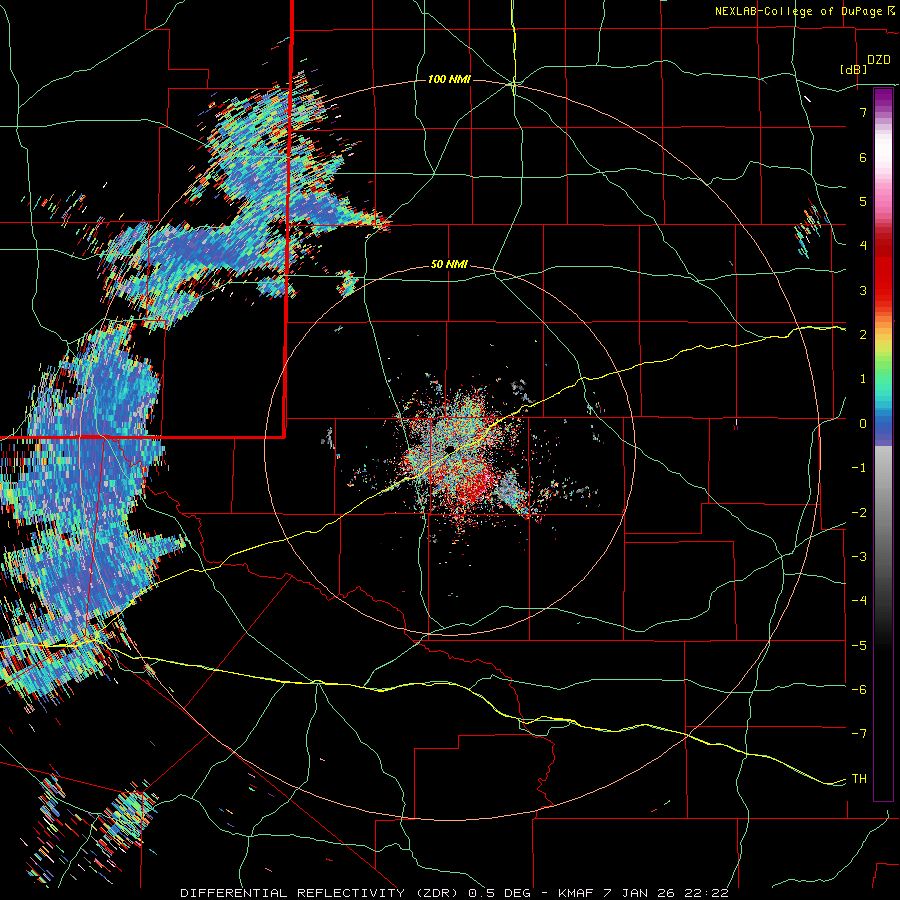Click the ZDR color scale bar
The width and height of the screenshot is (900, 900).
click(x=883, y=444)
